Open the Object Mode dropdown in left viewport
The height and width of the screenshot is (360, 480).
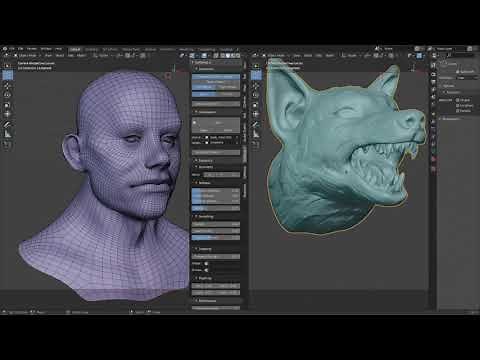28,55
